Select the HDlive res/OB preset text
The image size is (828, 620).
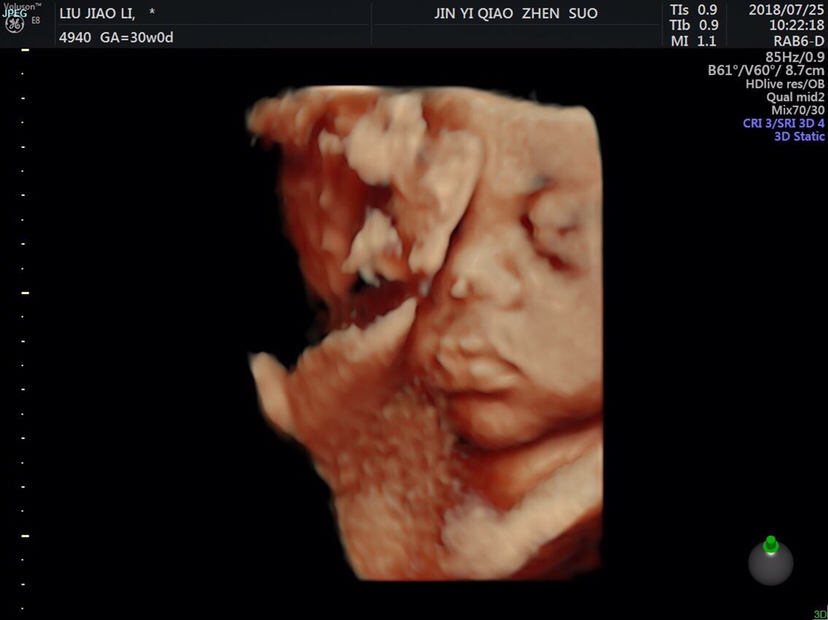(785, 84)
